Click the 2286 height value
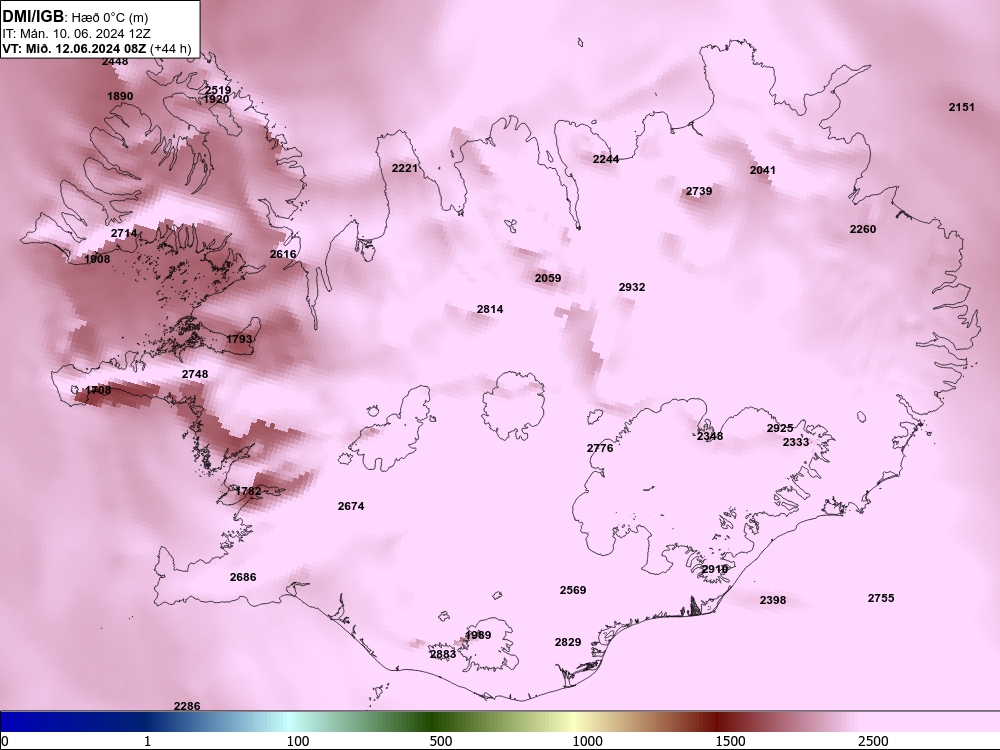The image size is (1000, 750). coord(187,706)
